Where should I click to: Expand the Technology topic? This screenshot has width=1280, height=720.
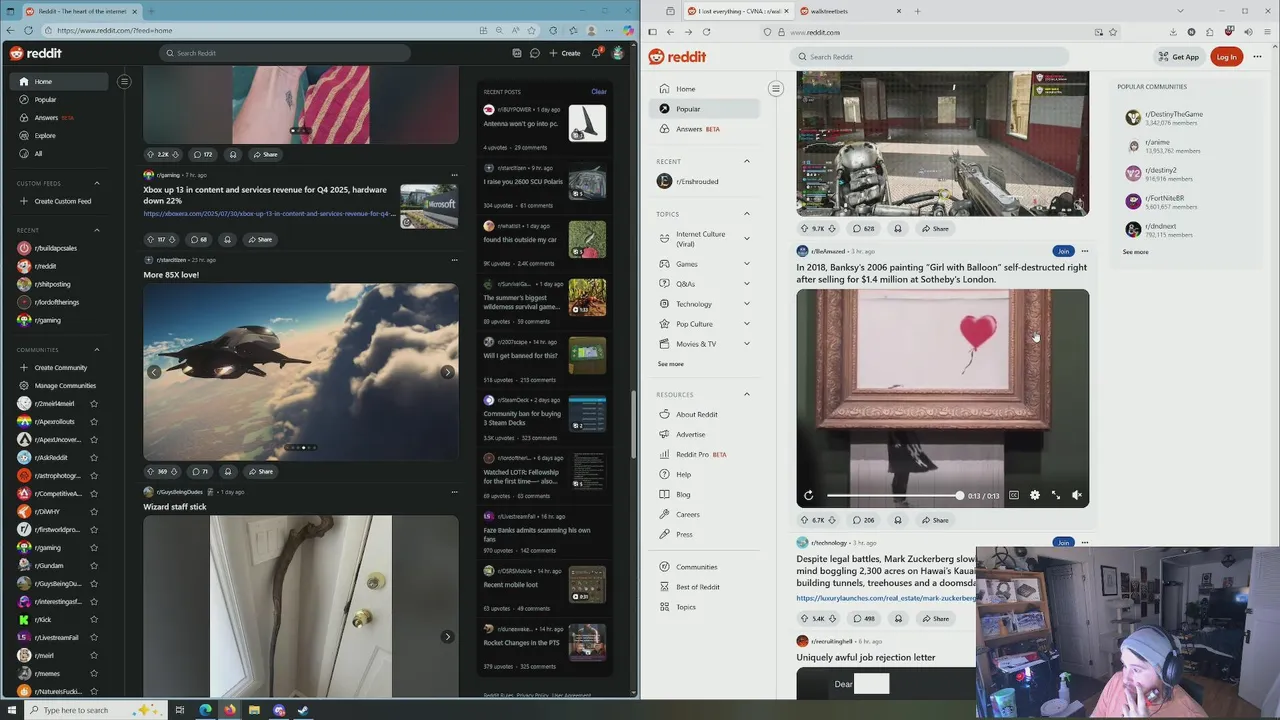[x=746, y=304]
